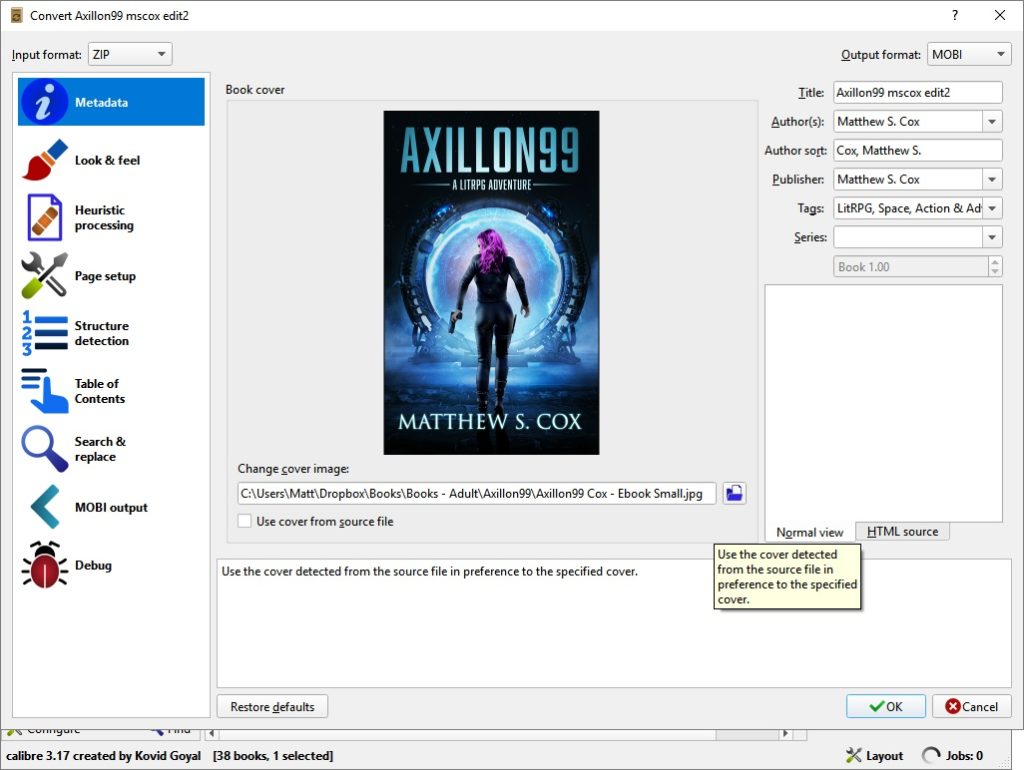This screenshot has width=1024, height=770.
Task: Click the Layout label in status bar
Action: click(884, 756)
